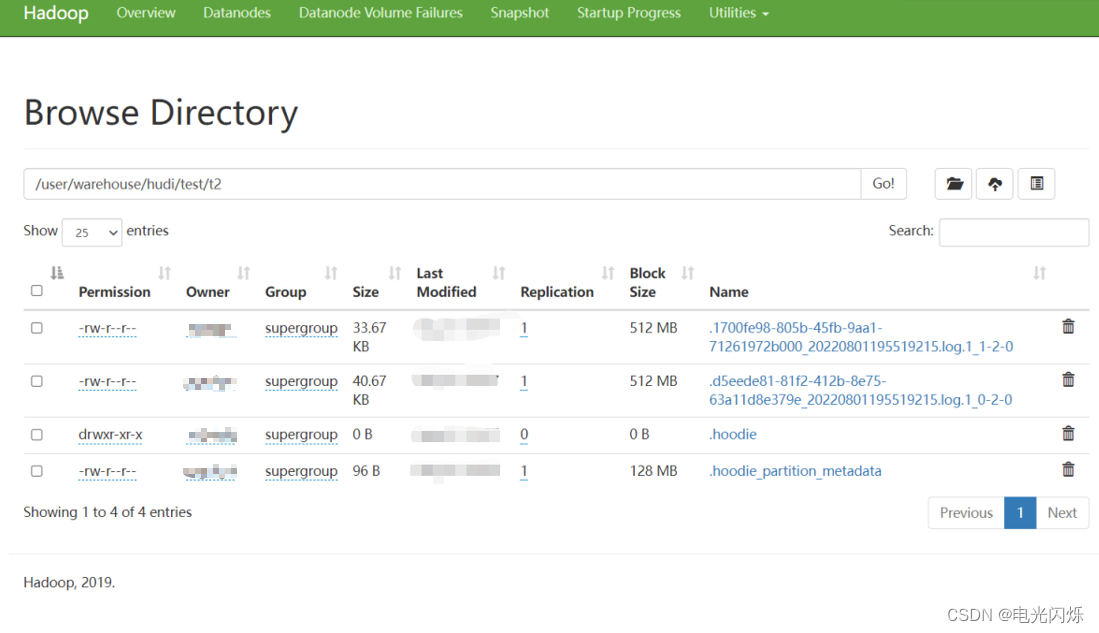Delete the .d5eede81 log file
Image resolution: width=1099 pixels, height=633 pixels.
pyautogui.click(x=1068, y=380)
